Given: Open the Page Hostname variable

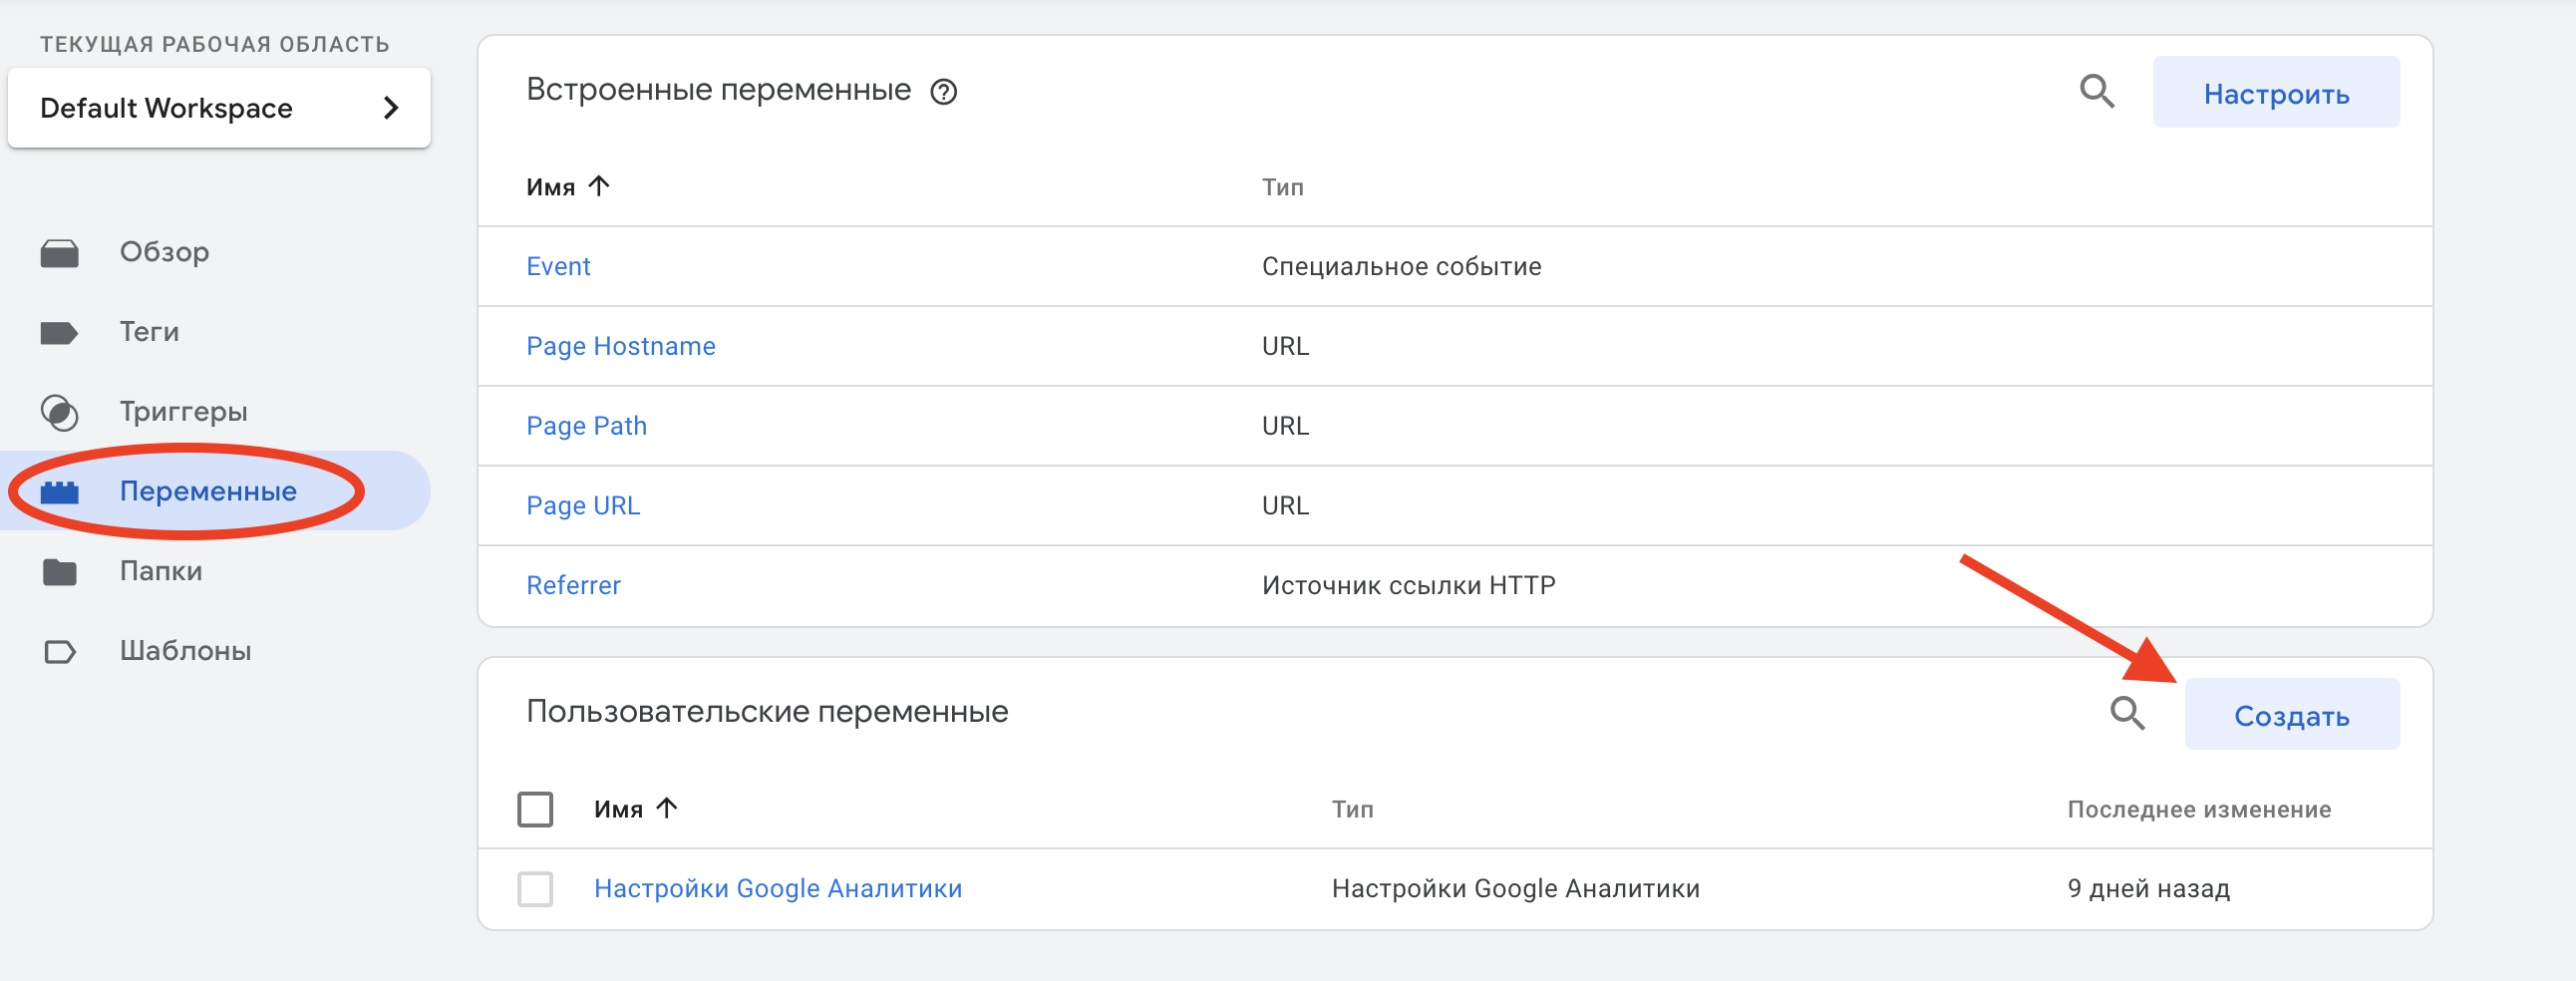Looking at the screenshot, I should coord(620,346).
